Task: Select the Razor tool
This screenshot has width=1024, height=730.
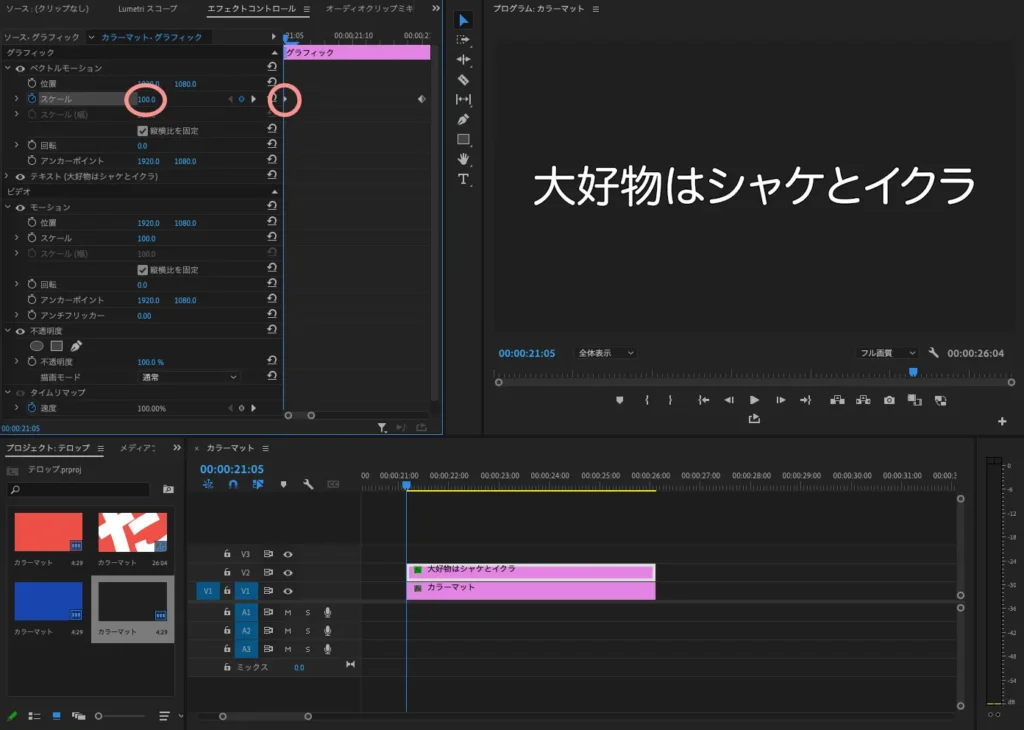Action: pyautogui.click(x=463, y=79)
